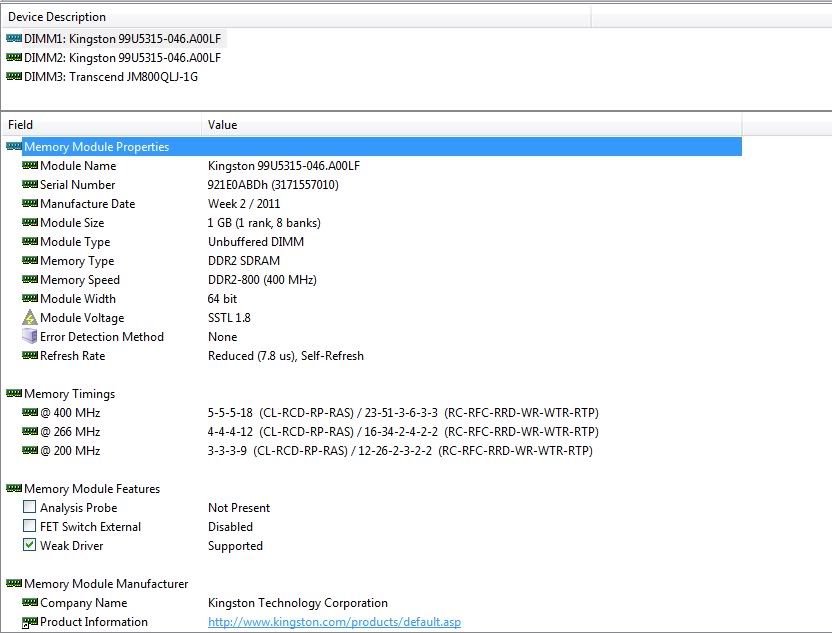Image resolution: width=832 pixels, height=633 pixels.
Task: Click the Memory Type row icon
Action: [x=30, y=261]
